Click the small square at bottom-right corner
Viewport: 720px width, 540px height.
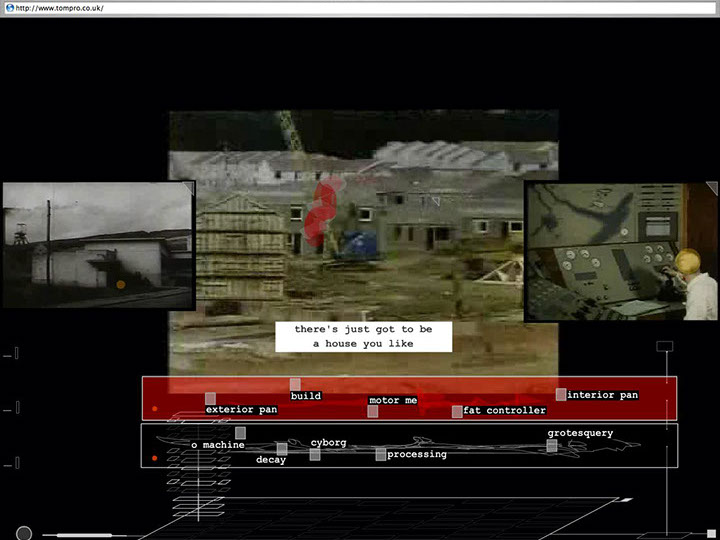[711, 533]
